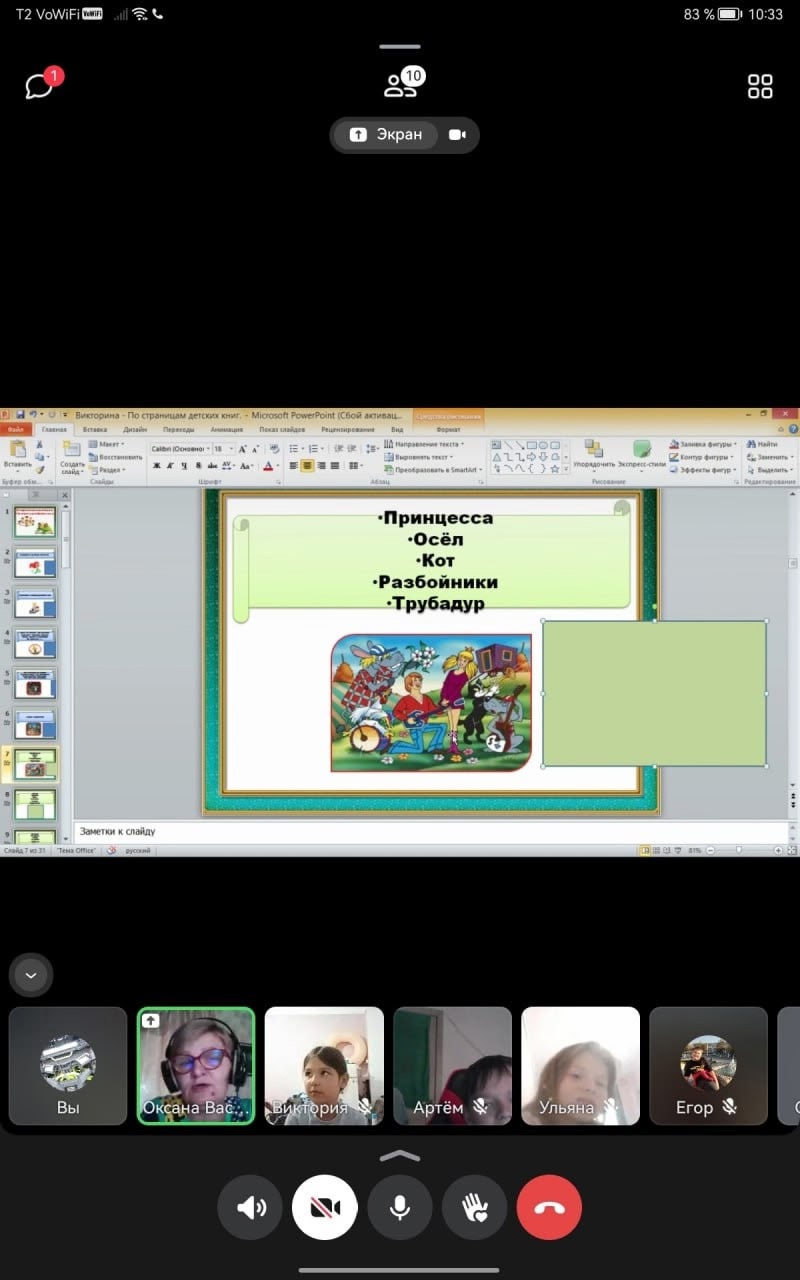Click the columns icon in paragraph group
Image resolution: width=800 pixels, height=1280 pixels.
(x=353, y=465)
